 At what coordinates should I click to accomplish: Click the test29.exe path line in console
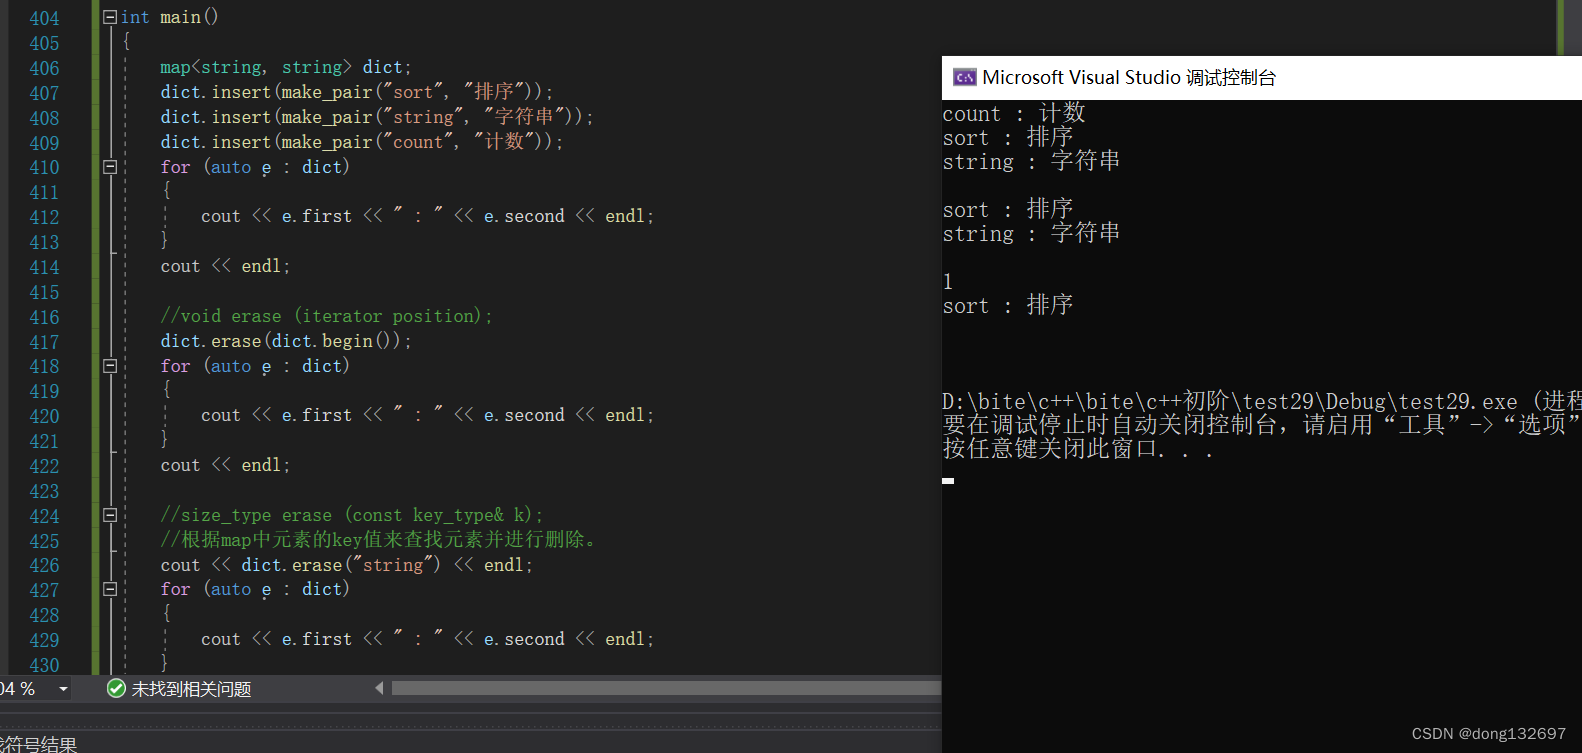(x=1262, y=401)
